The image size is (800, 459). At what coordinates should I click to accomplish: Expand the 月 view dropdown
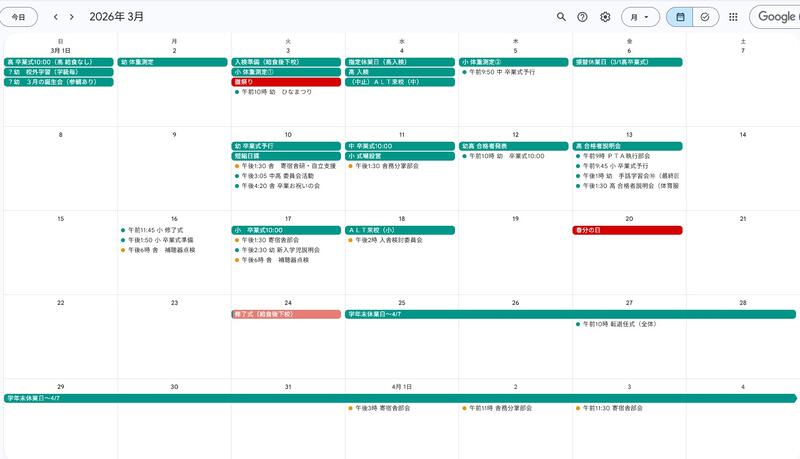pos(640,17)
